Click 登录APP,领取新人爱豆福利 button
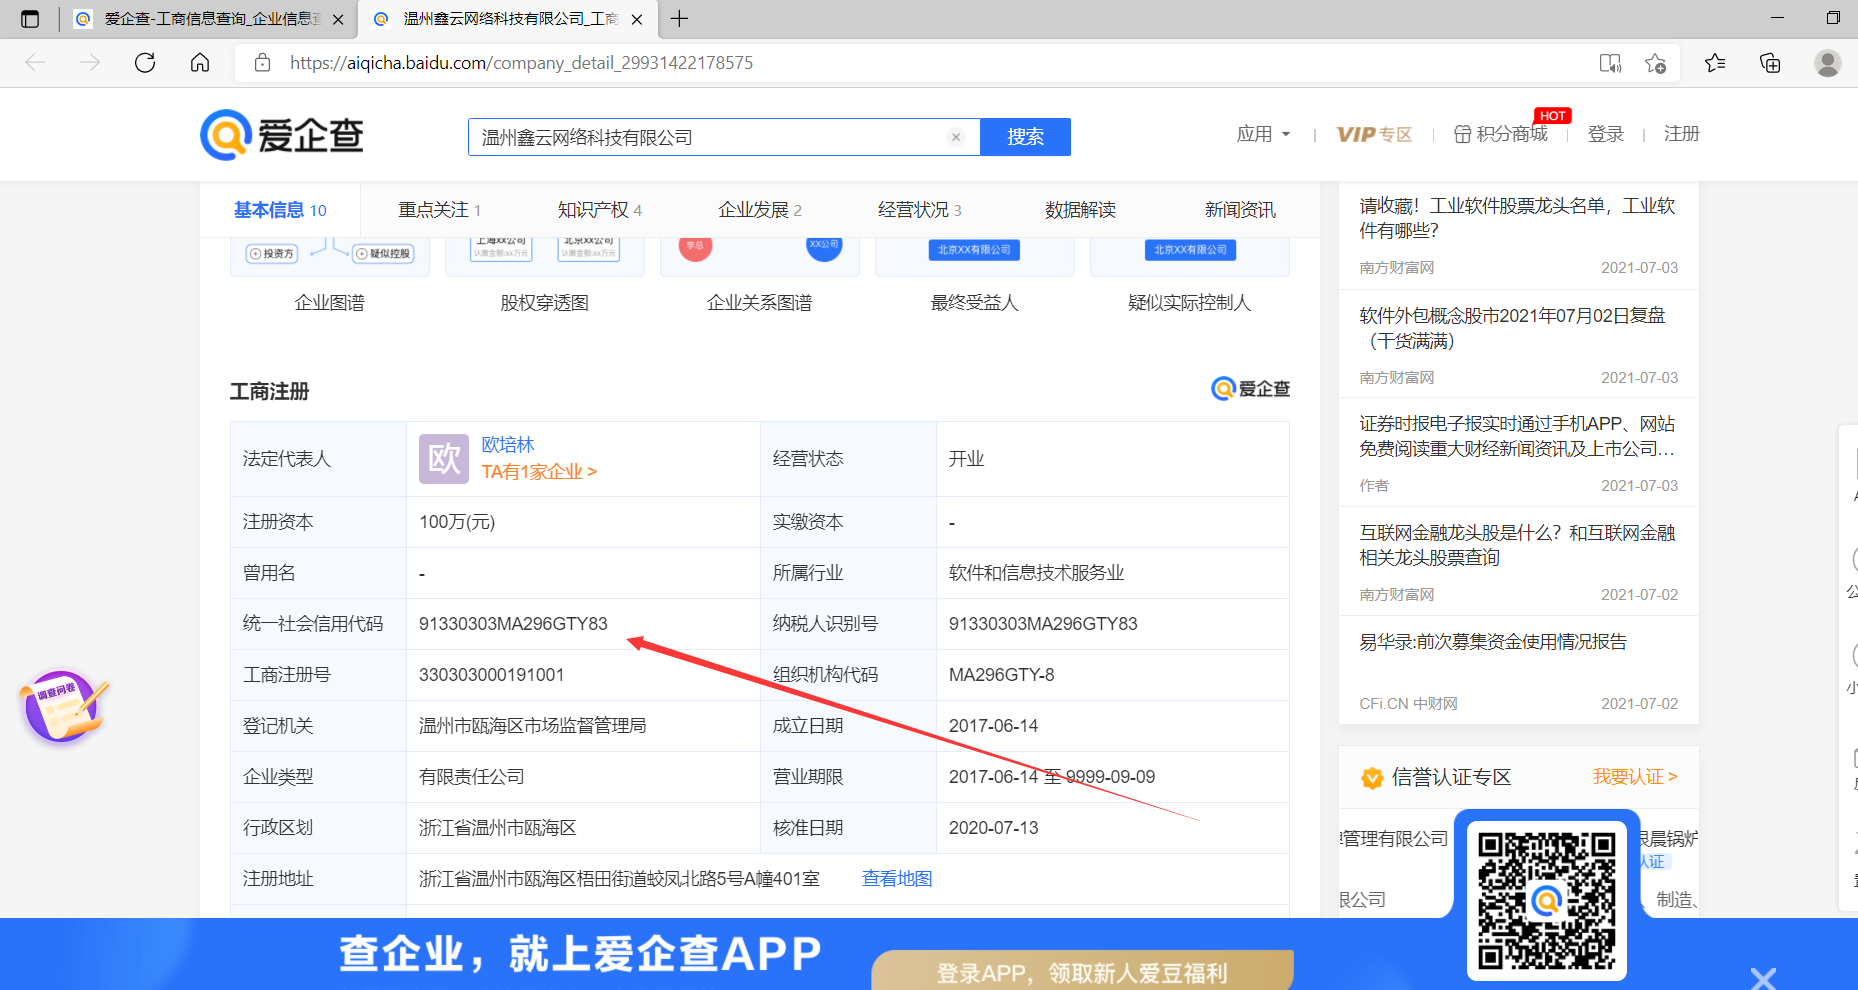Viewport: 1858px width, 990px height. point(1082,971)
